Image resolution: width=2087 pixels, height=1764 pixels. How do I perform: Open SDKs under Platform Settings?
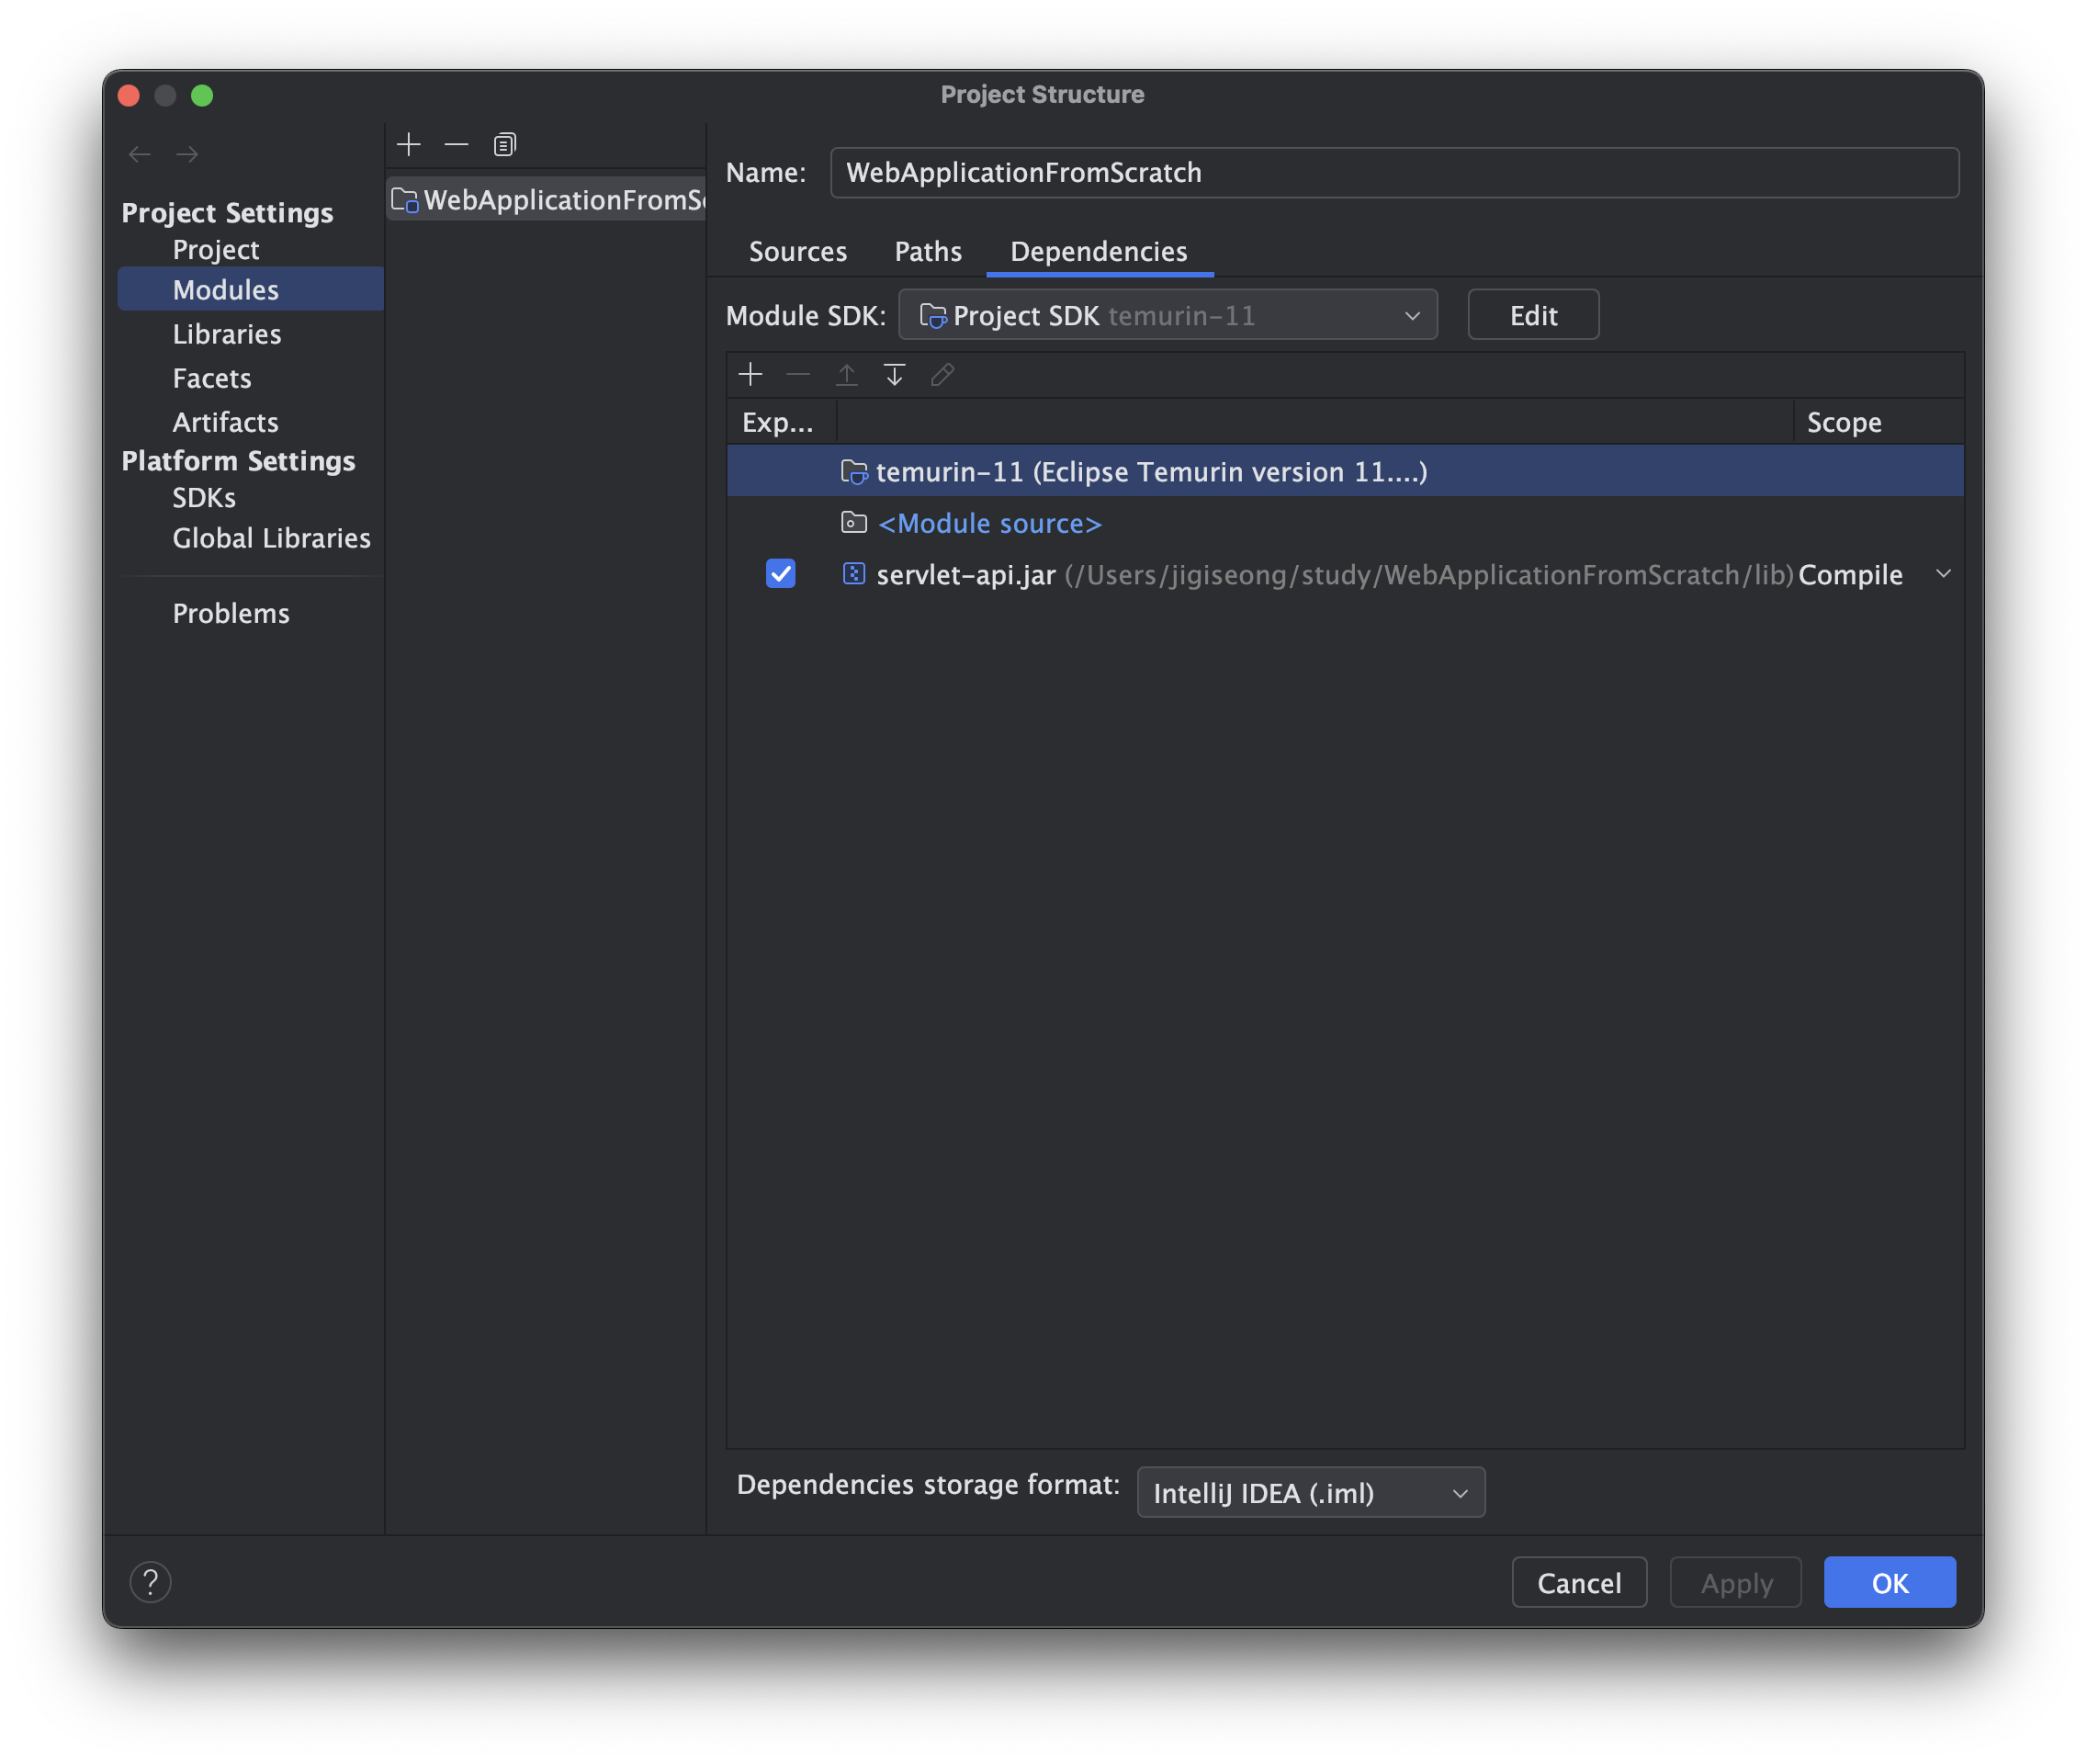(x=204, y=497)
